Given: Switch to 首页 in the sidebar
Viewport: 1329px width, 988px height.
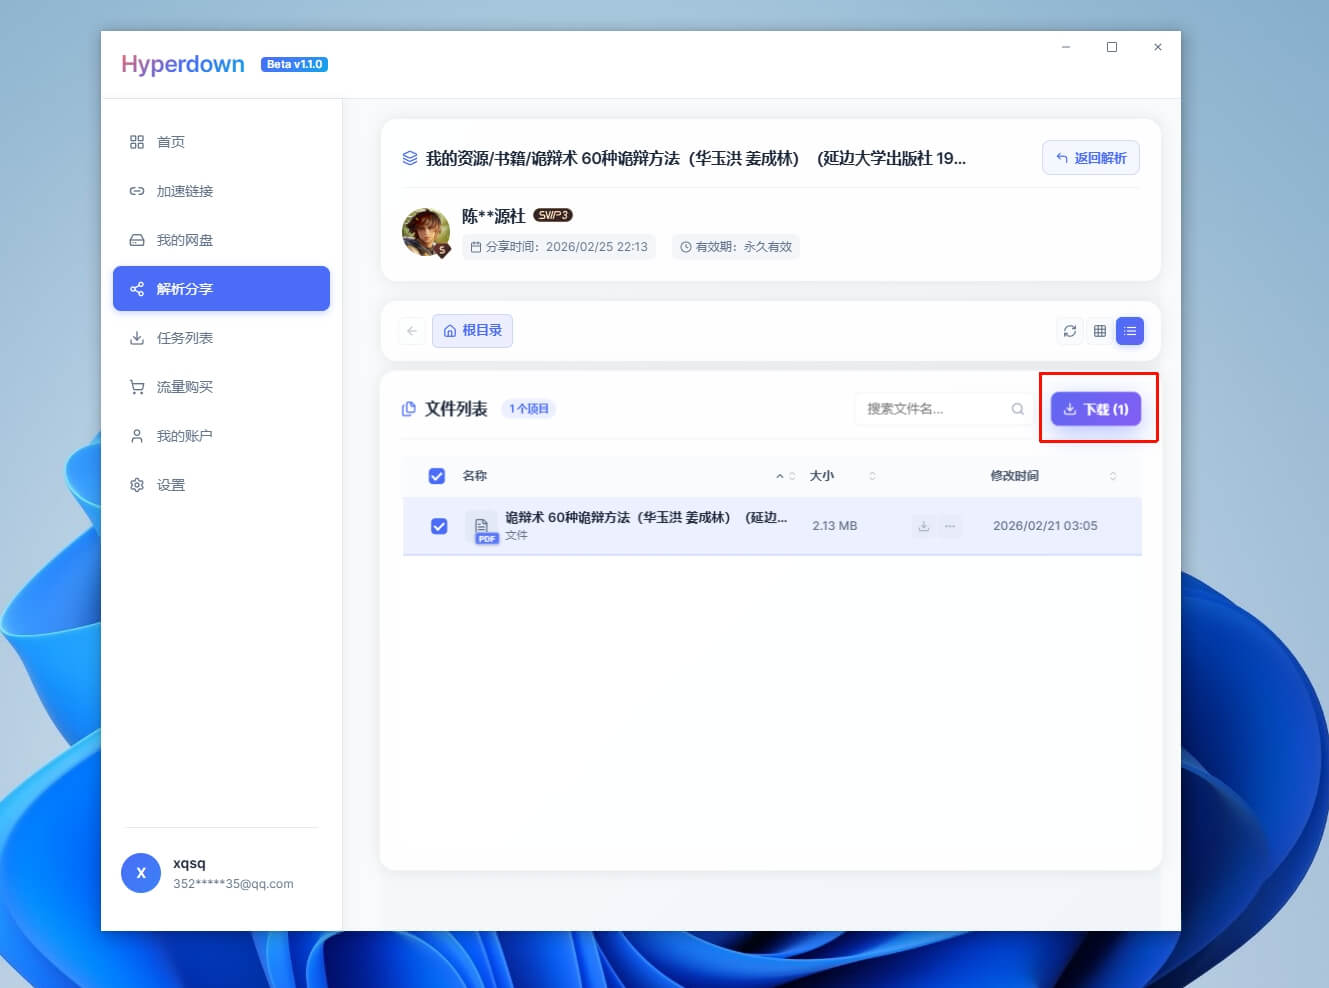Looking at the screenshot, I should 170,142.
